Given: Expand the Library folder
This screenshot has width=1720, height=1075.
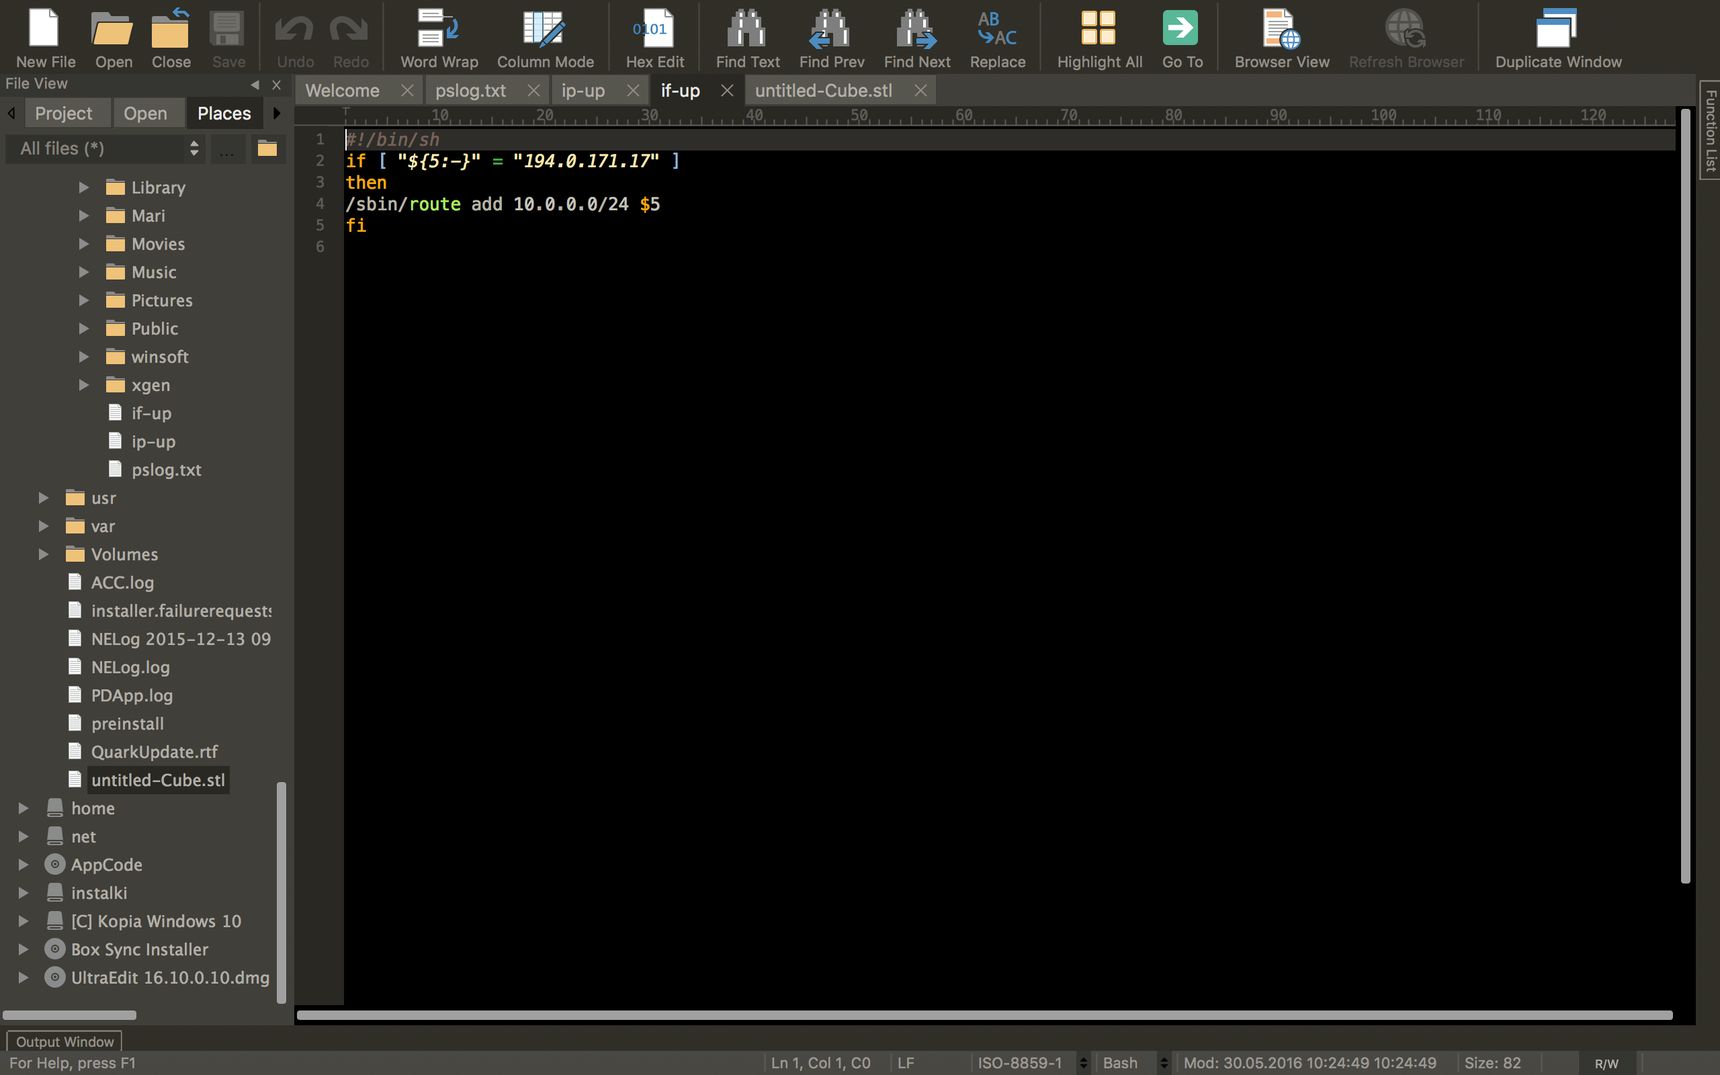Looking at the screenshot, I should click(x=84, y=187).
